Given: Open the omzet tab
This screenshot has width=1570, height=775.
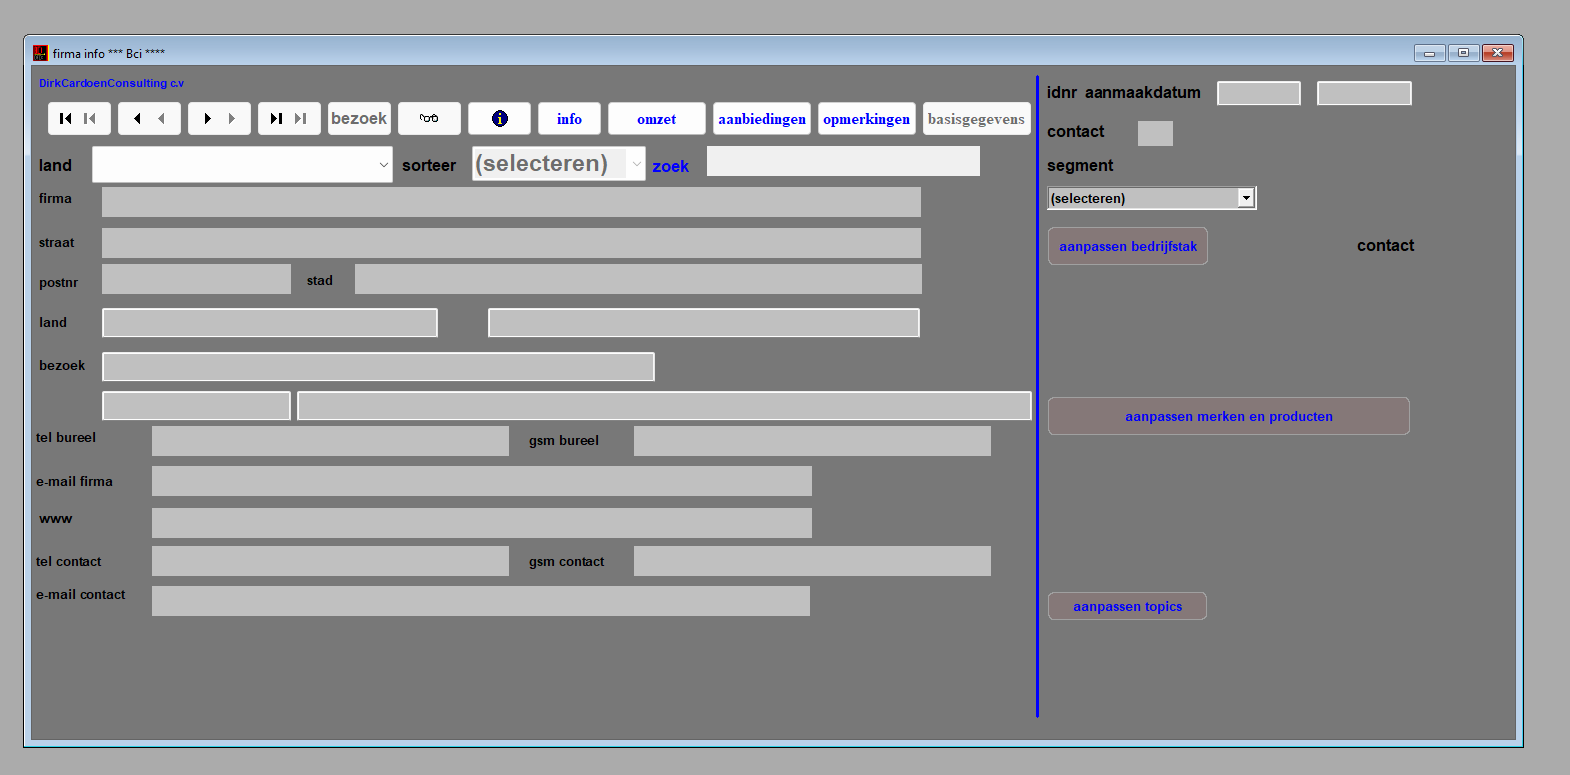Looking at the screenshot, I should [x=656, y=119].
